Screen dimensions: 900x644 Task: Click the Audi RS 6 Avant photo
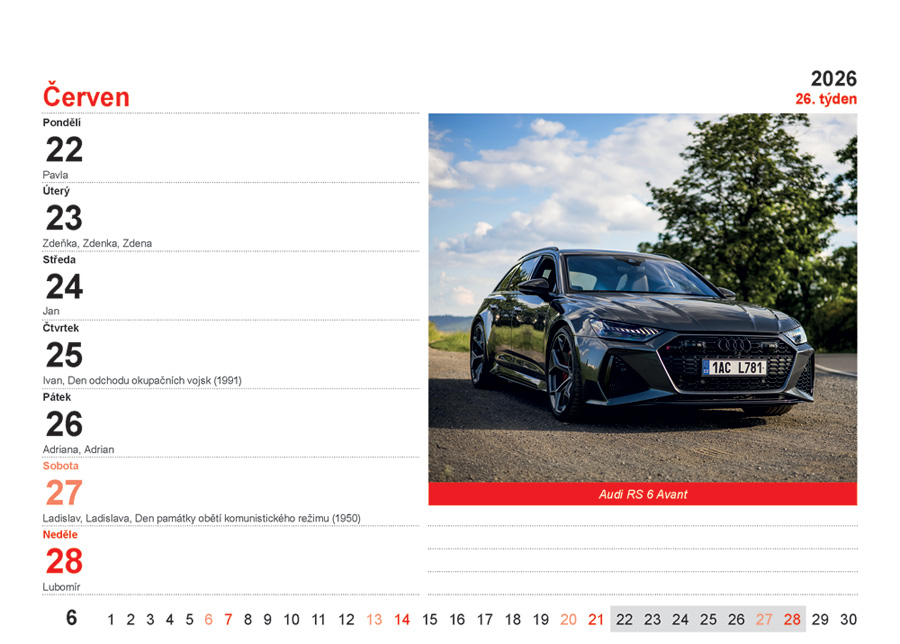[642, 297]
